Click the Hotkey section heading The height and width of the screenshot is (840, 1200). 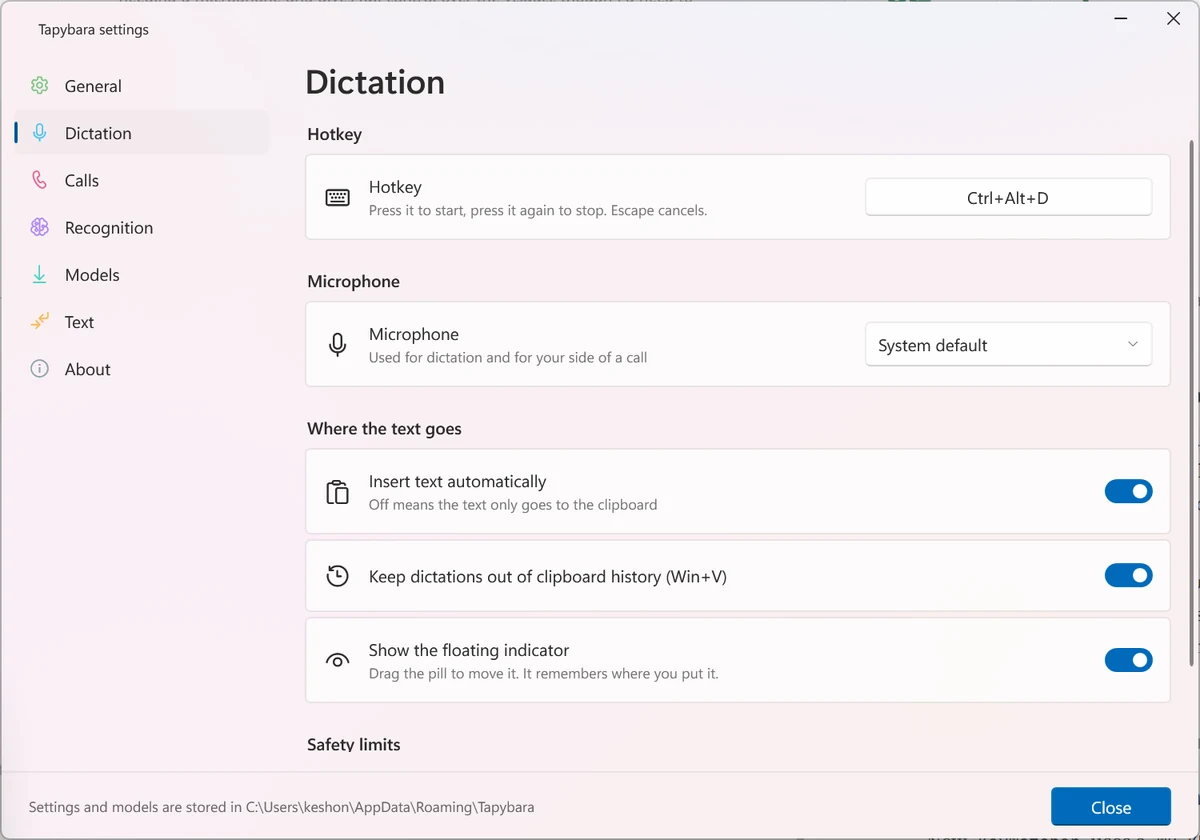335,134
